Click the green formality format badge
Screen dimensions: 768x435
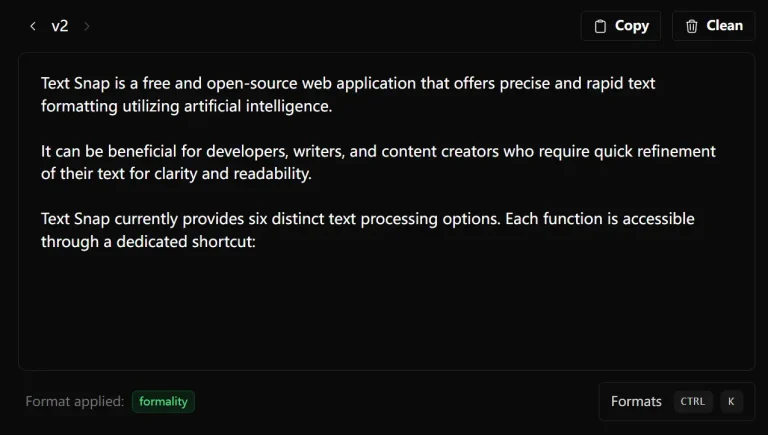coord(163,401)
